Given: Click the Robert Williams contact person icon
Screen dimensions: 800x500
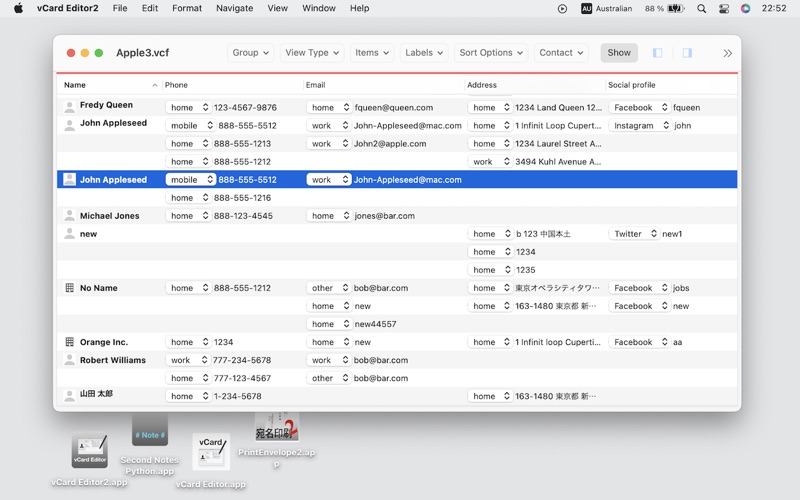Looking at the screenshot, I should coord(69,360).
